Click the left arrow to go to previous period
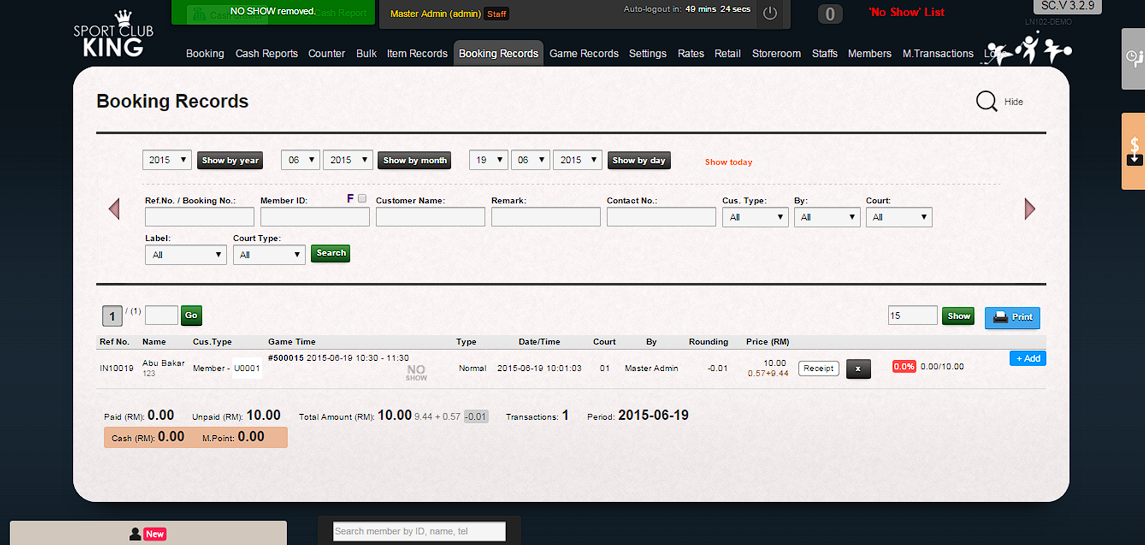Viewport: 1145px width, 545px height. 113,208
